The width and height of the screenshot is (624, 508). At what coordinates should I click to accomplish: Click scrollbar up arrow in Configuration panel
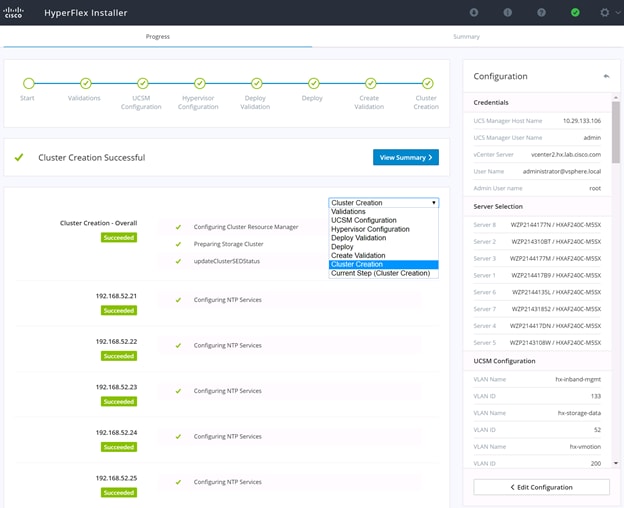(x=616, y=97)
